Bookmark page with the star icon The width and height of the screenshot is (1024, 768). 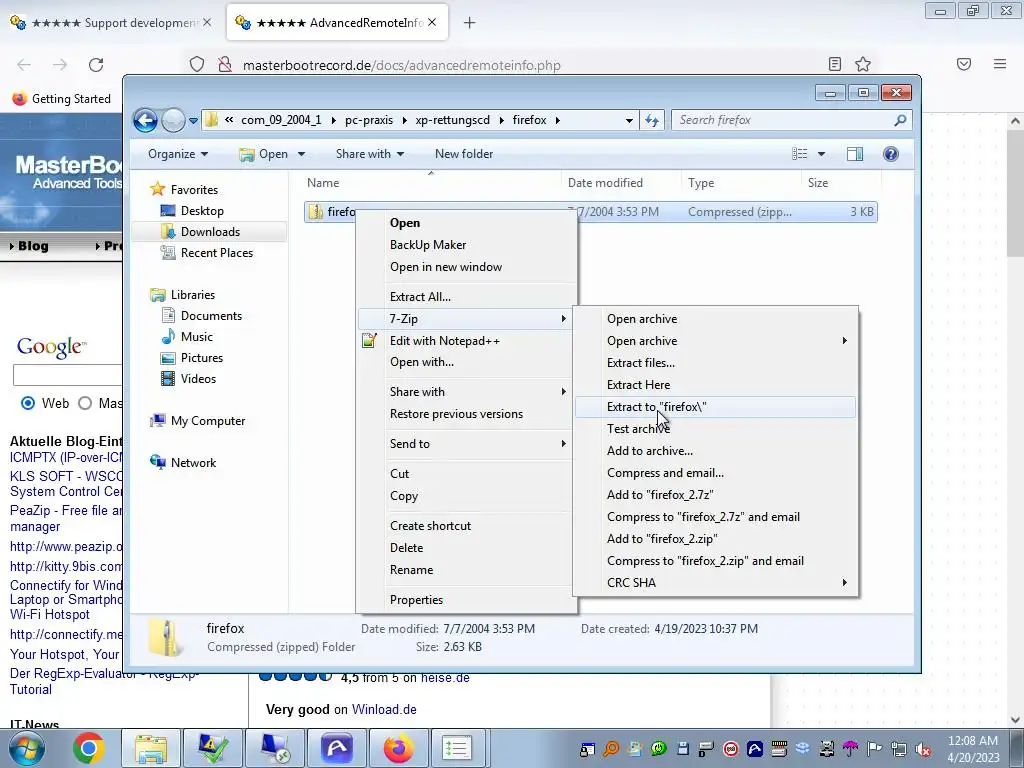863,64
